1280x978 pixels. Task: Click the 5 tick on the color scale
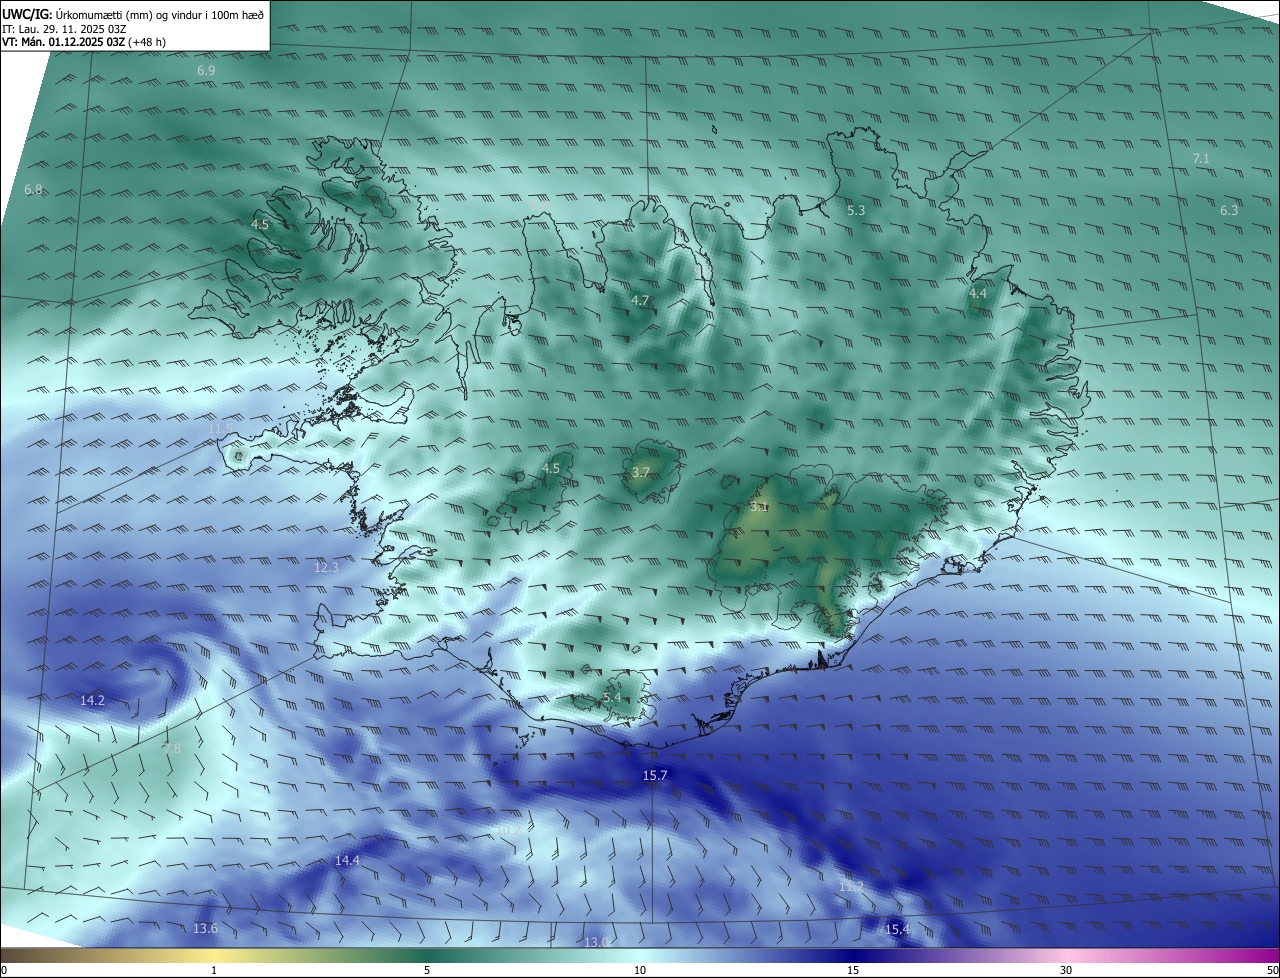427,970
